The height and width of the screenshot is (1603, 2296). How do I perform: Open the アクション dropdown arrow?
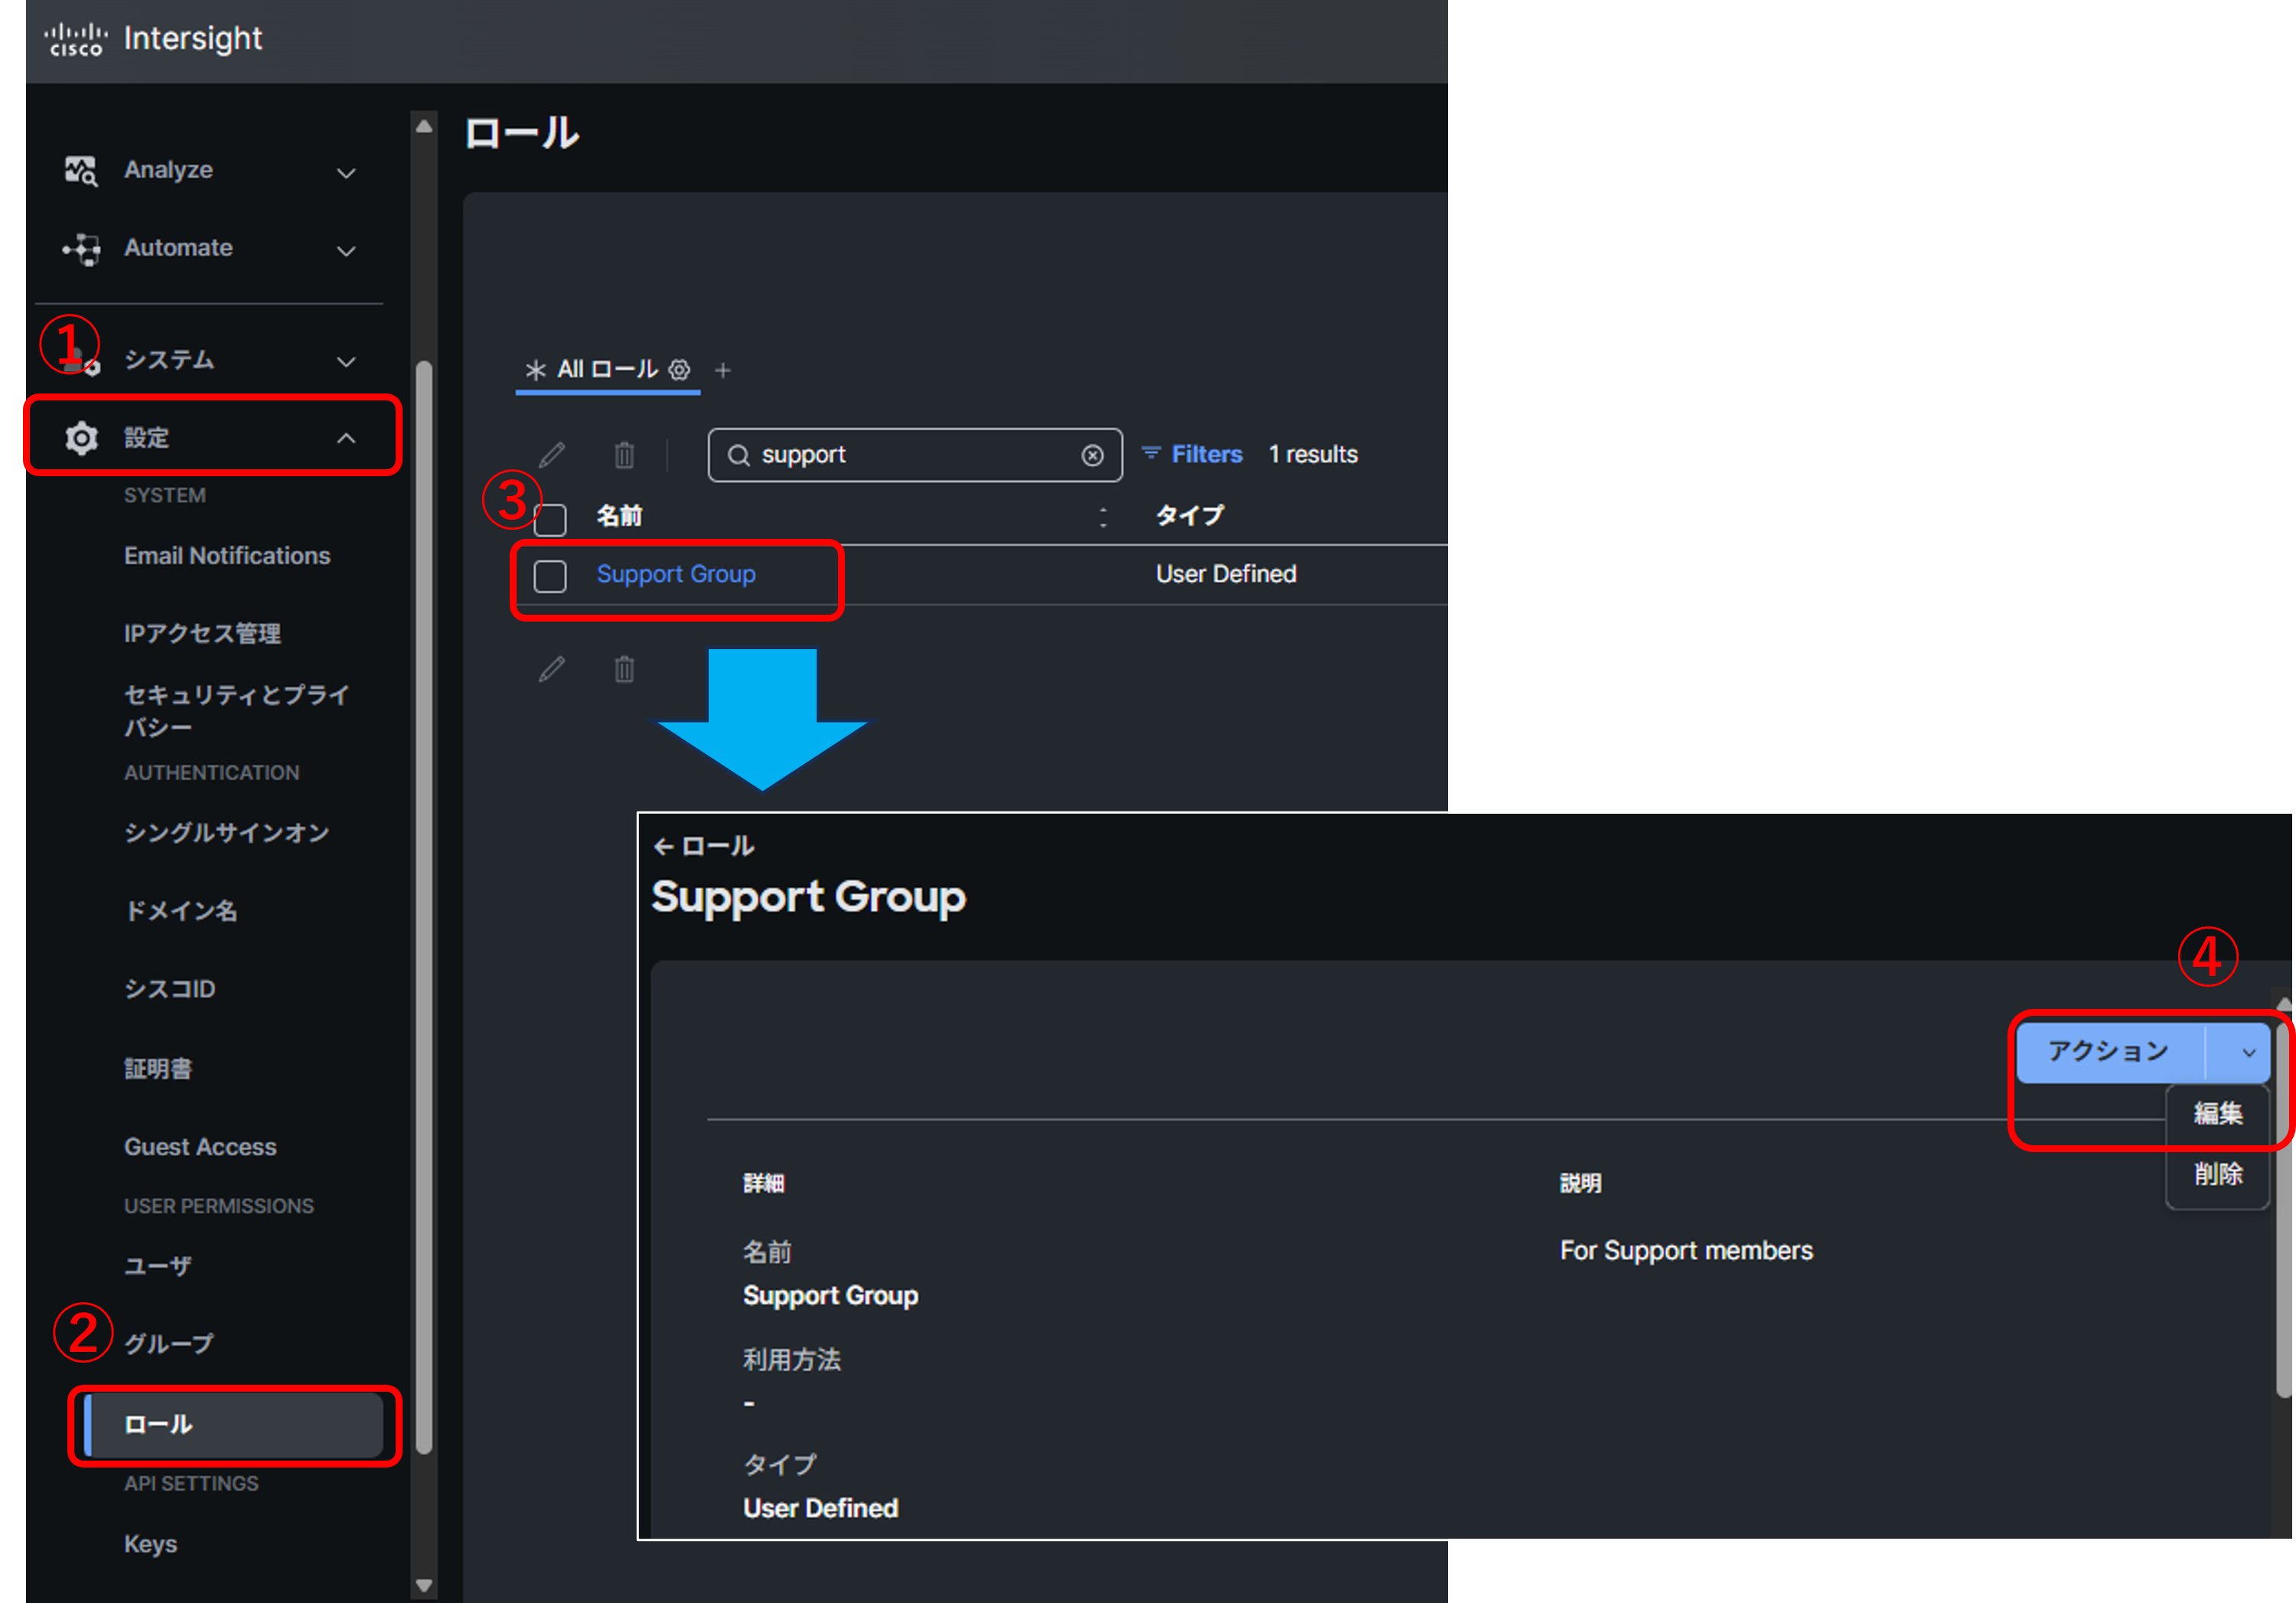pos(2248,1052)
